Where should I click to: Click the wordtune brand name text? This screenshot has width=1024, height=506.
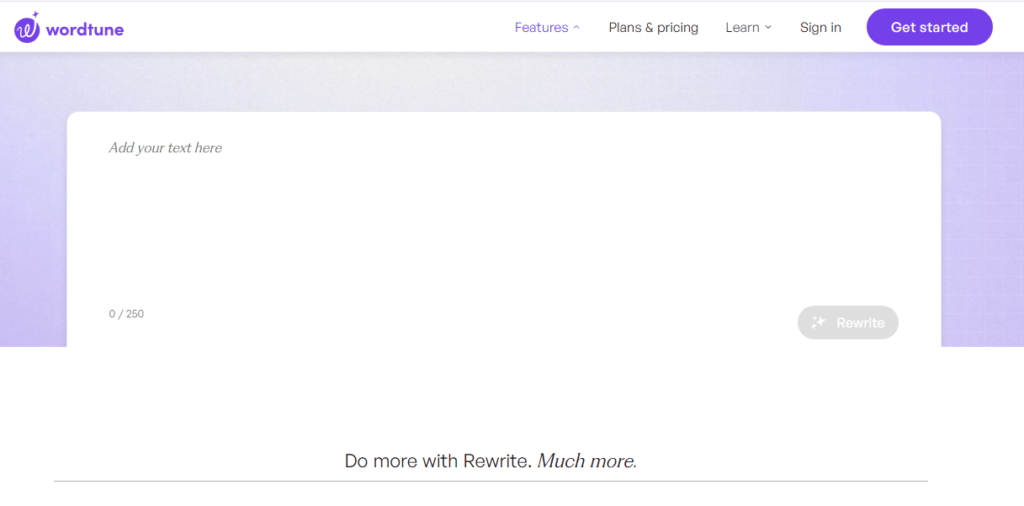[x=85, y=29]
